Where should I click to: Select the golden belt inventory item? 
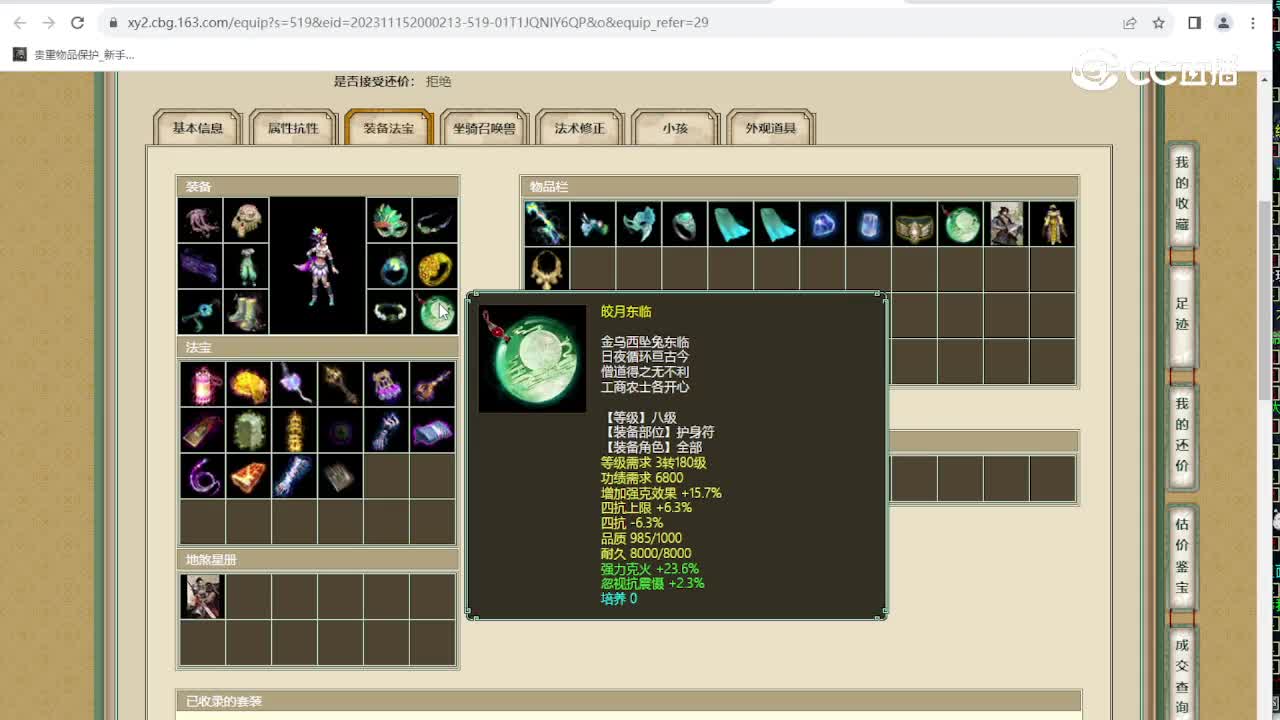click(x=914, y=223)
